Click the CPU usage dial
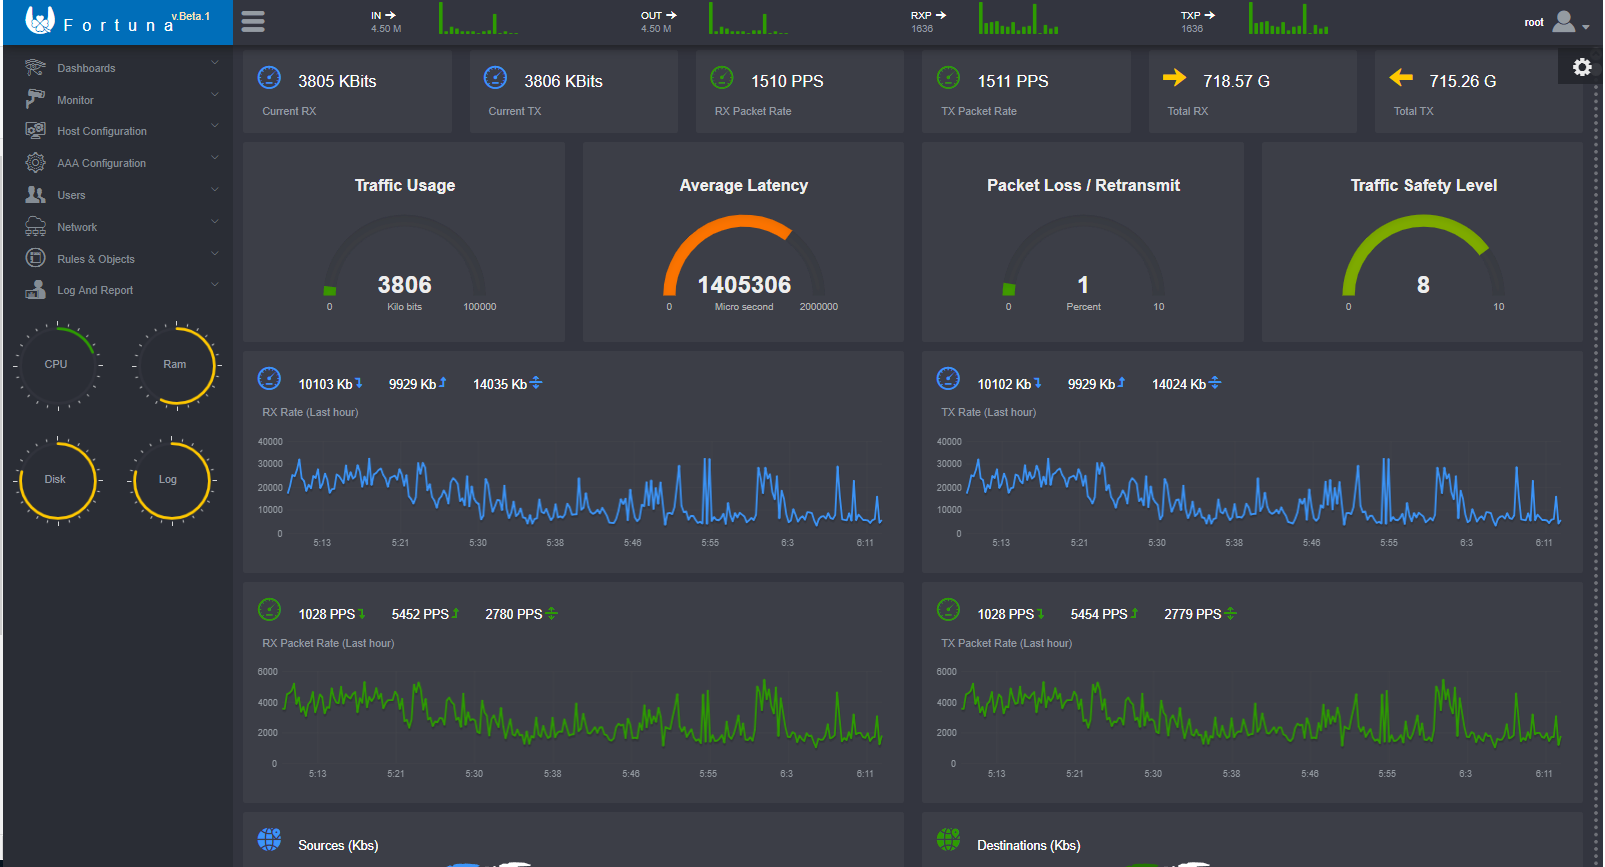 click(57, 365)
